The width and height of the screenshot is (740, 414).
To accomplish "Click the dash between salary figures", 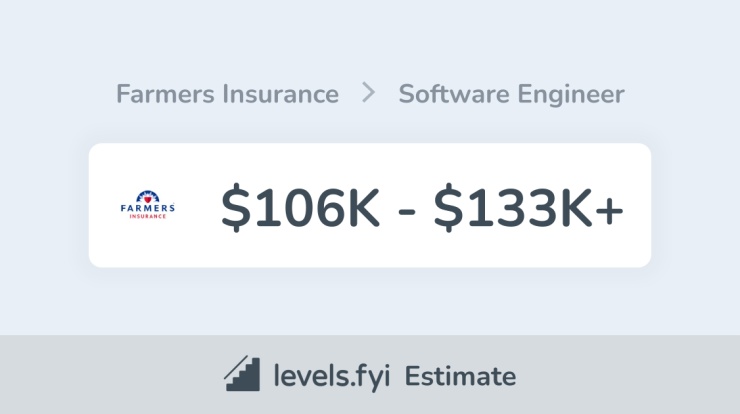I will (406, 211).
